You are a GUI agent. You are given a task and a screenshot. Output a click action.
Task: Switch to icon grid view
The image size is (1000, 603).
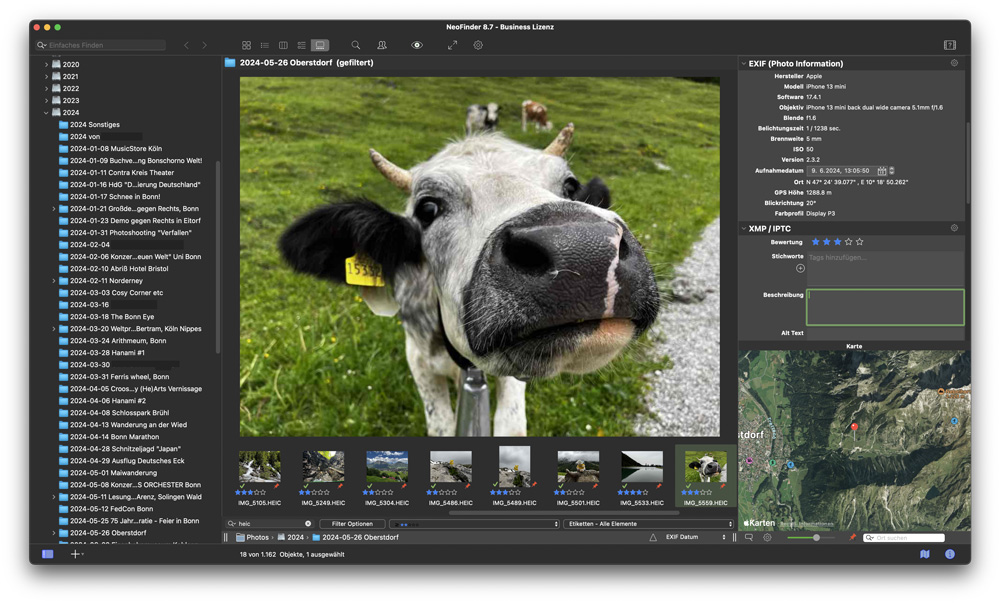click(246, 45)
